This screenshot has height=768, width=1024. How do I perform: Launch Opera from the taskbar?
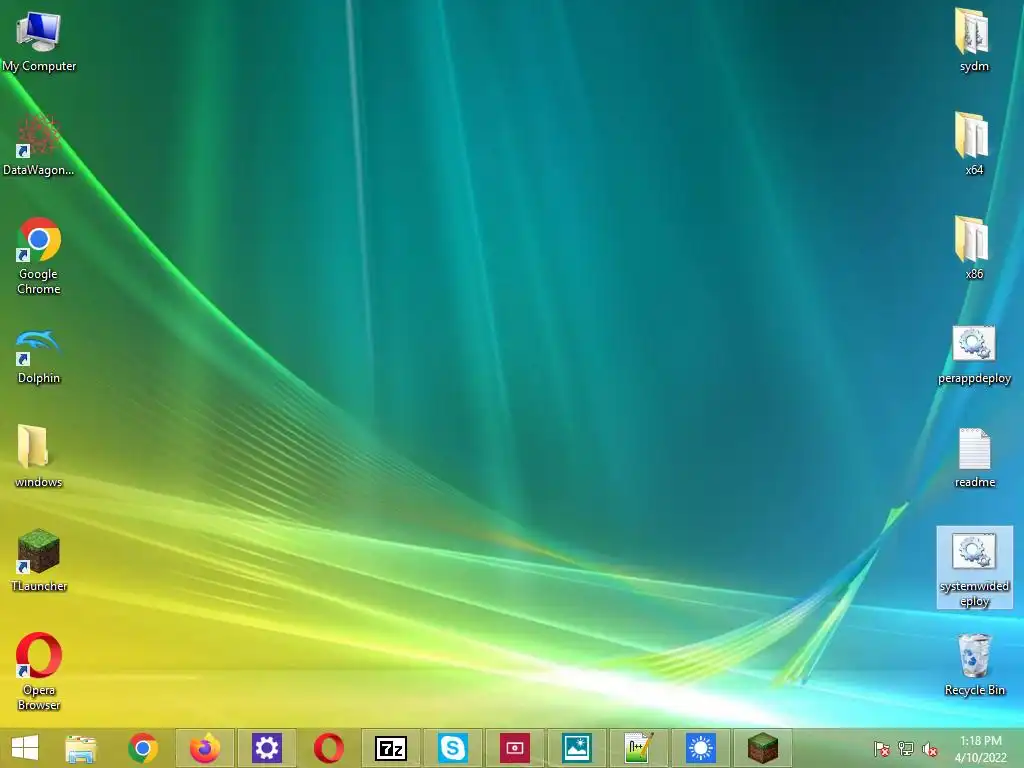(x=328, y=748)
